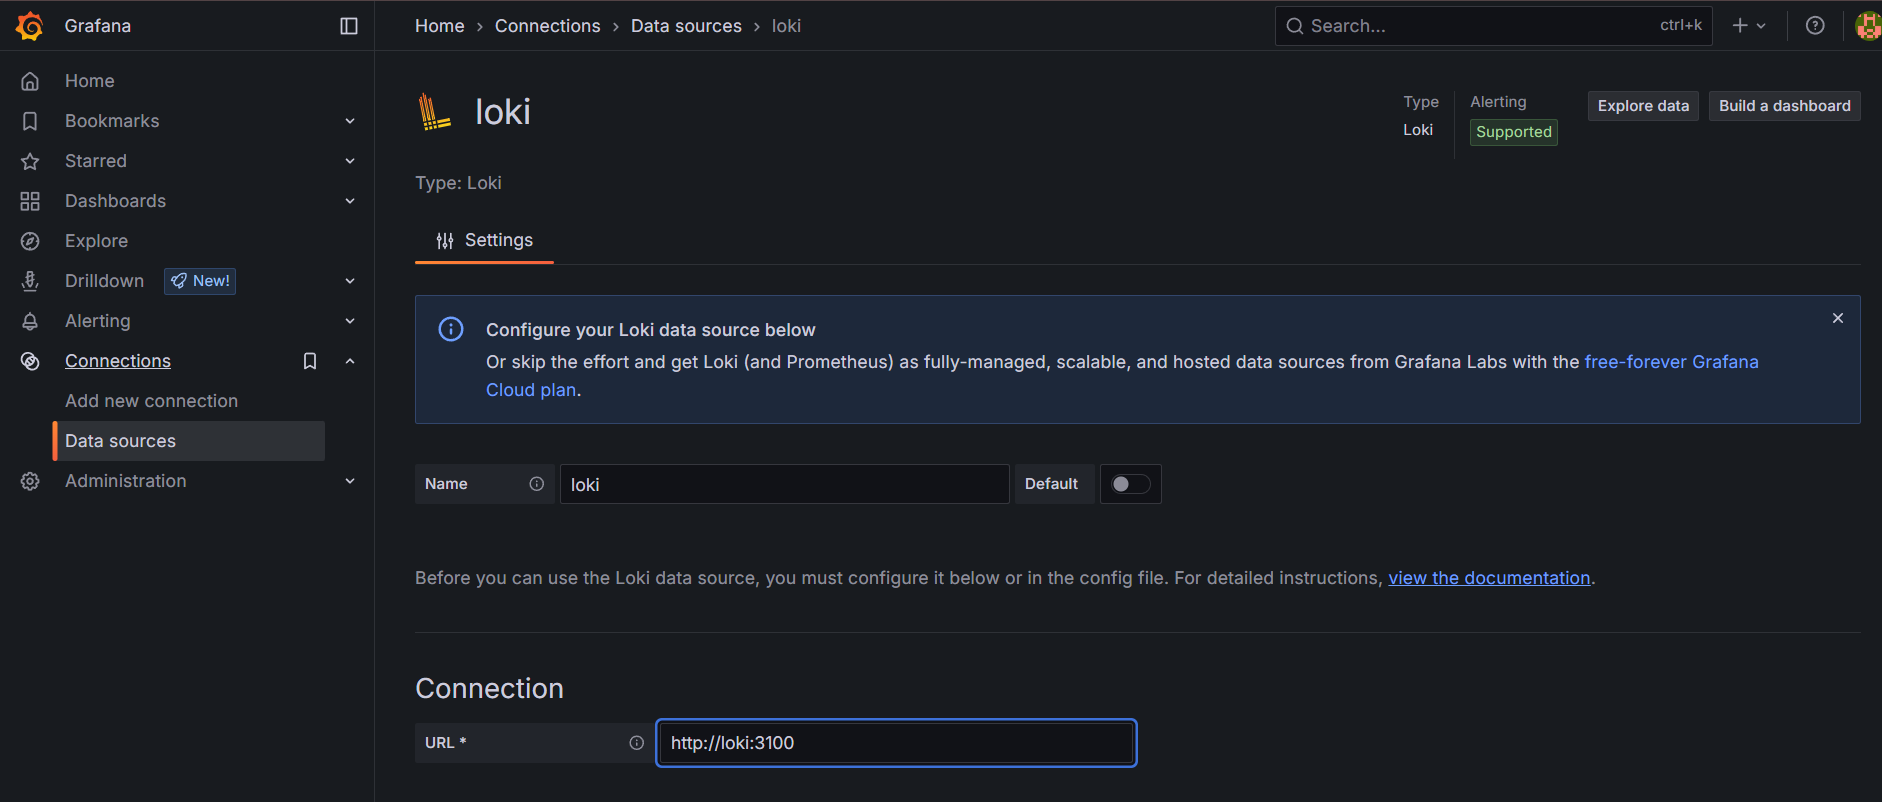Expand the Administration section chevron

350,481
